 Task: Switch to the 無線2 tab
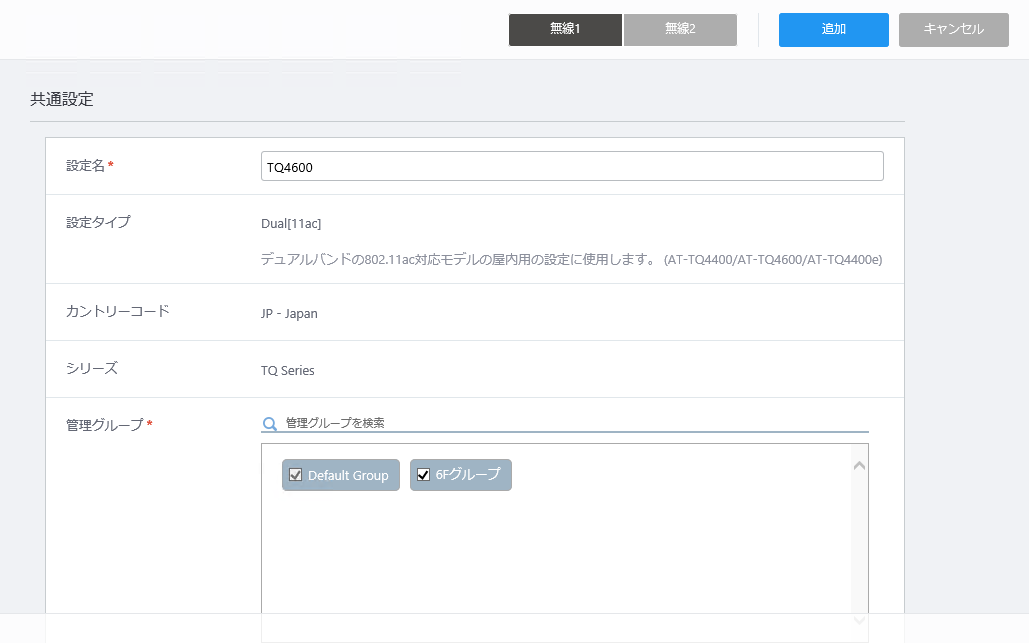pos(680,30)
